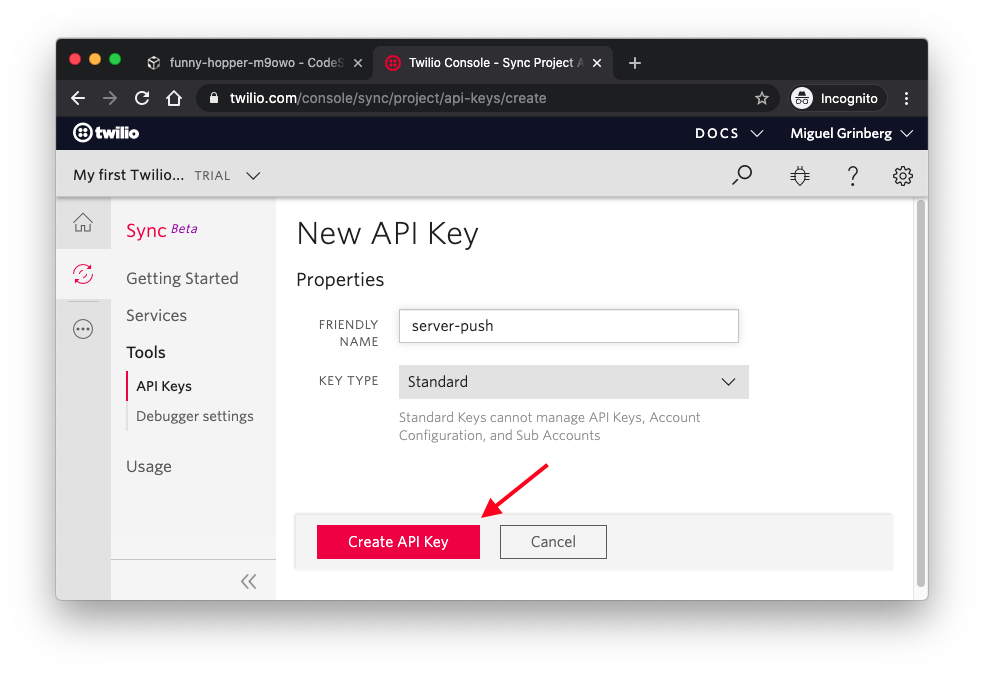This screenshot has height=674, width=984.
Task: Close the Twilio Console tab
Action: point(597,63)
